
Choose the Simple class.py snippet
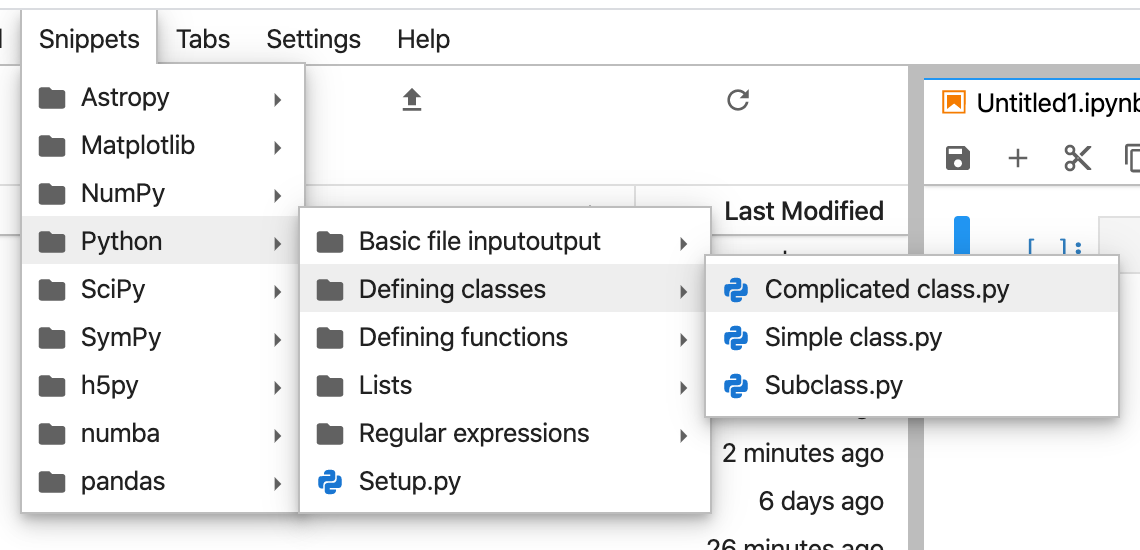click(x=853, y=338)
